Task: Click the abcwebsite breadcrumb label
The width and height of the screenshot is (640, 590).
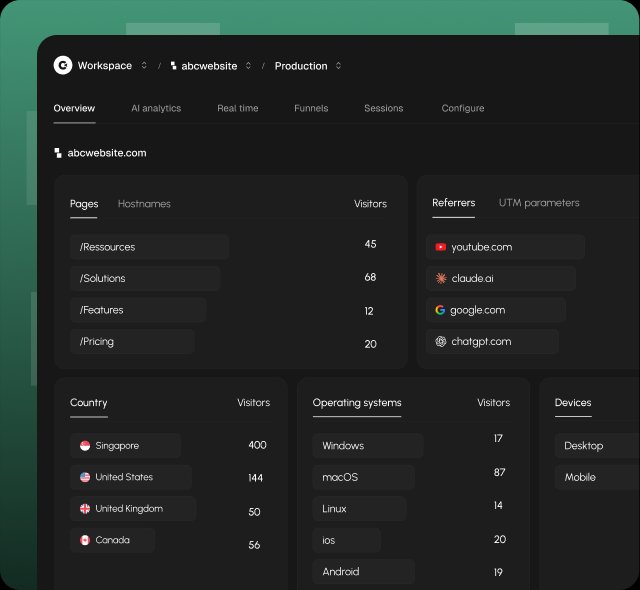Action: click(x=209, y=66)
